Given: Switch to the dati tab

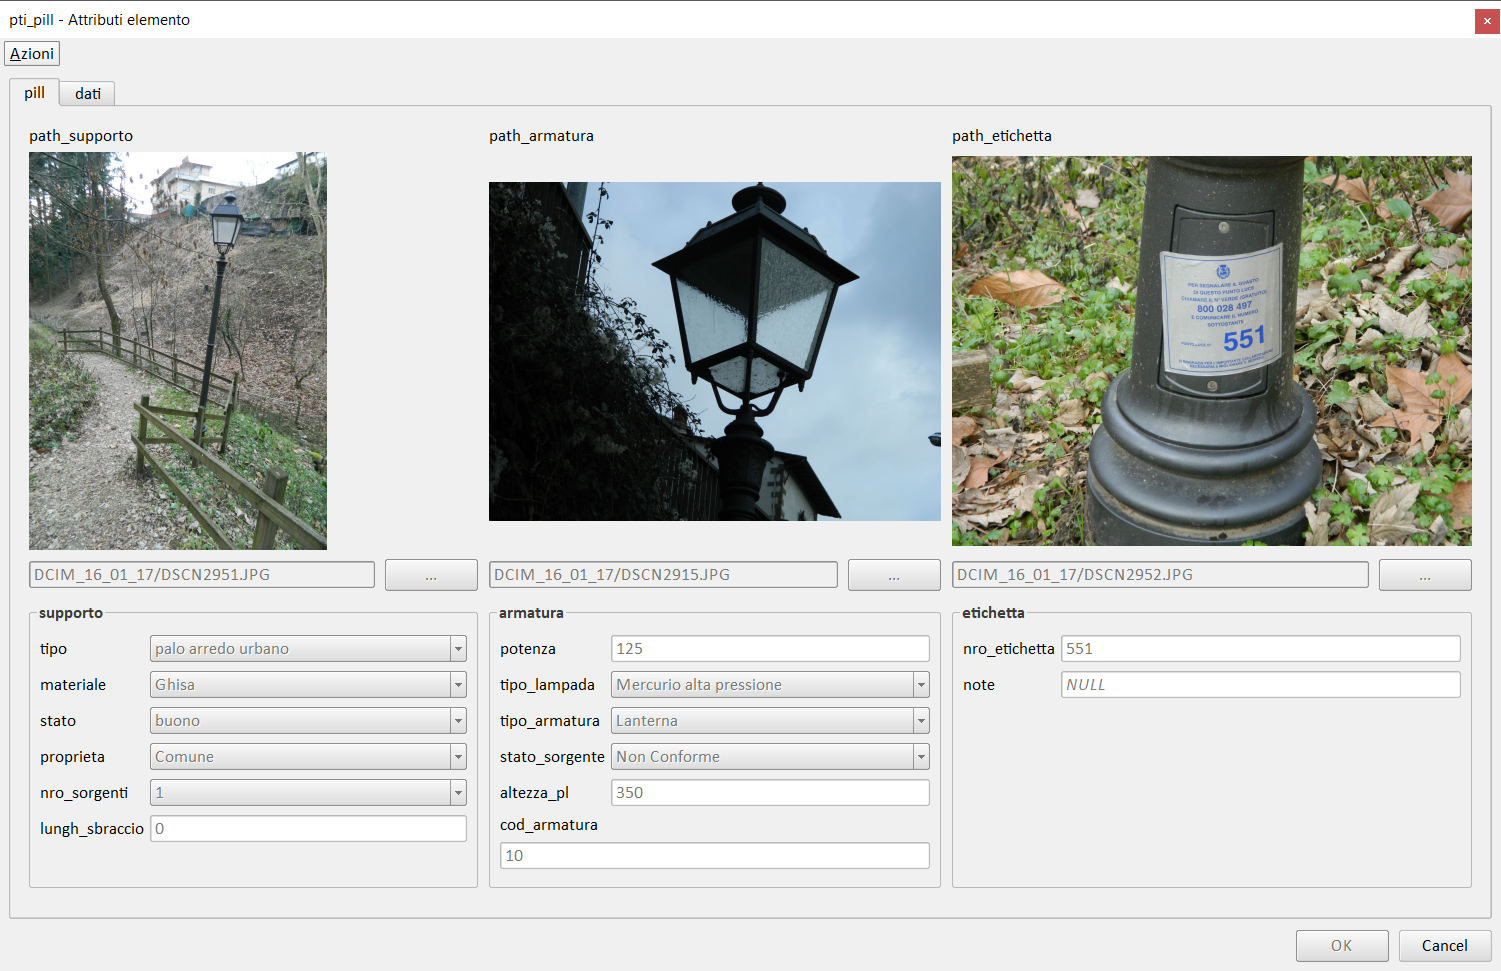Looking at the screenshot, I should tap(87, 94).
